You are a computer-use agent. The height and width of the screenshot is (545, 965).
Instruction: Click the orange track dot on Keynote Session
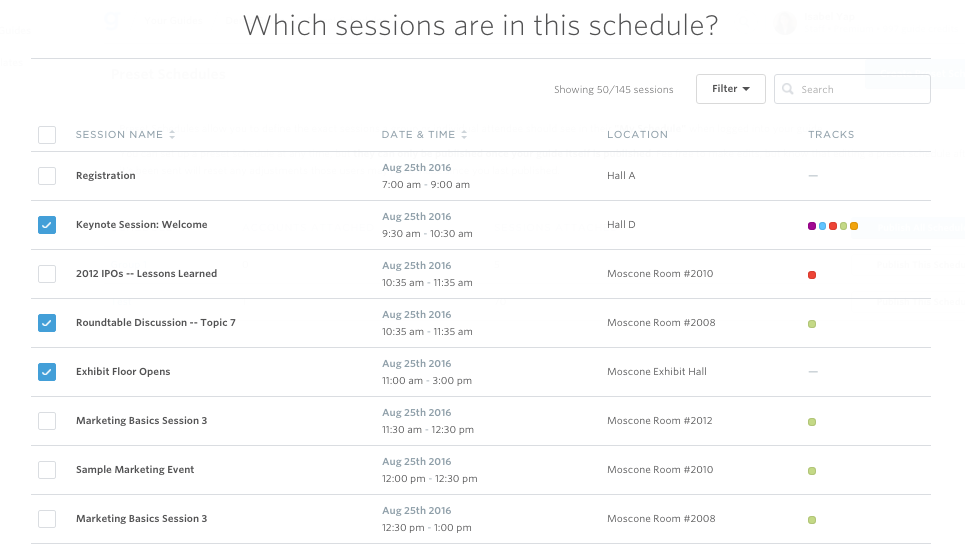pyautogui.click(x=854, y=226)
